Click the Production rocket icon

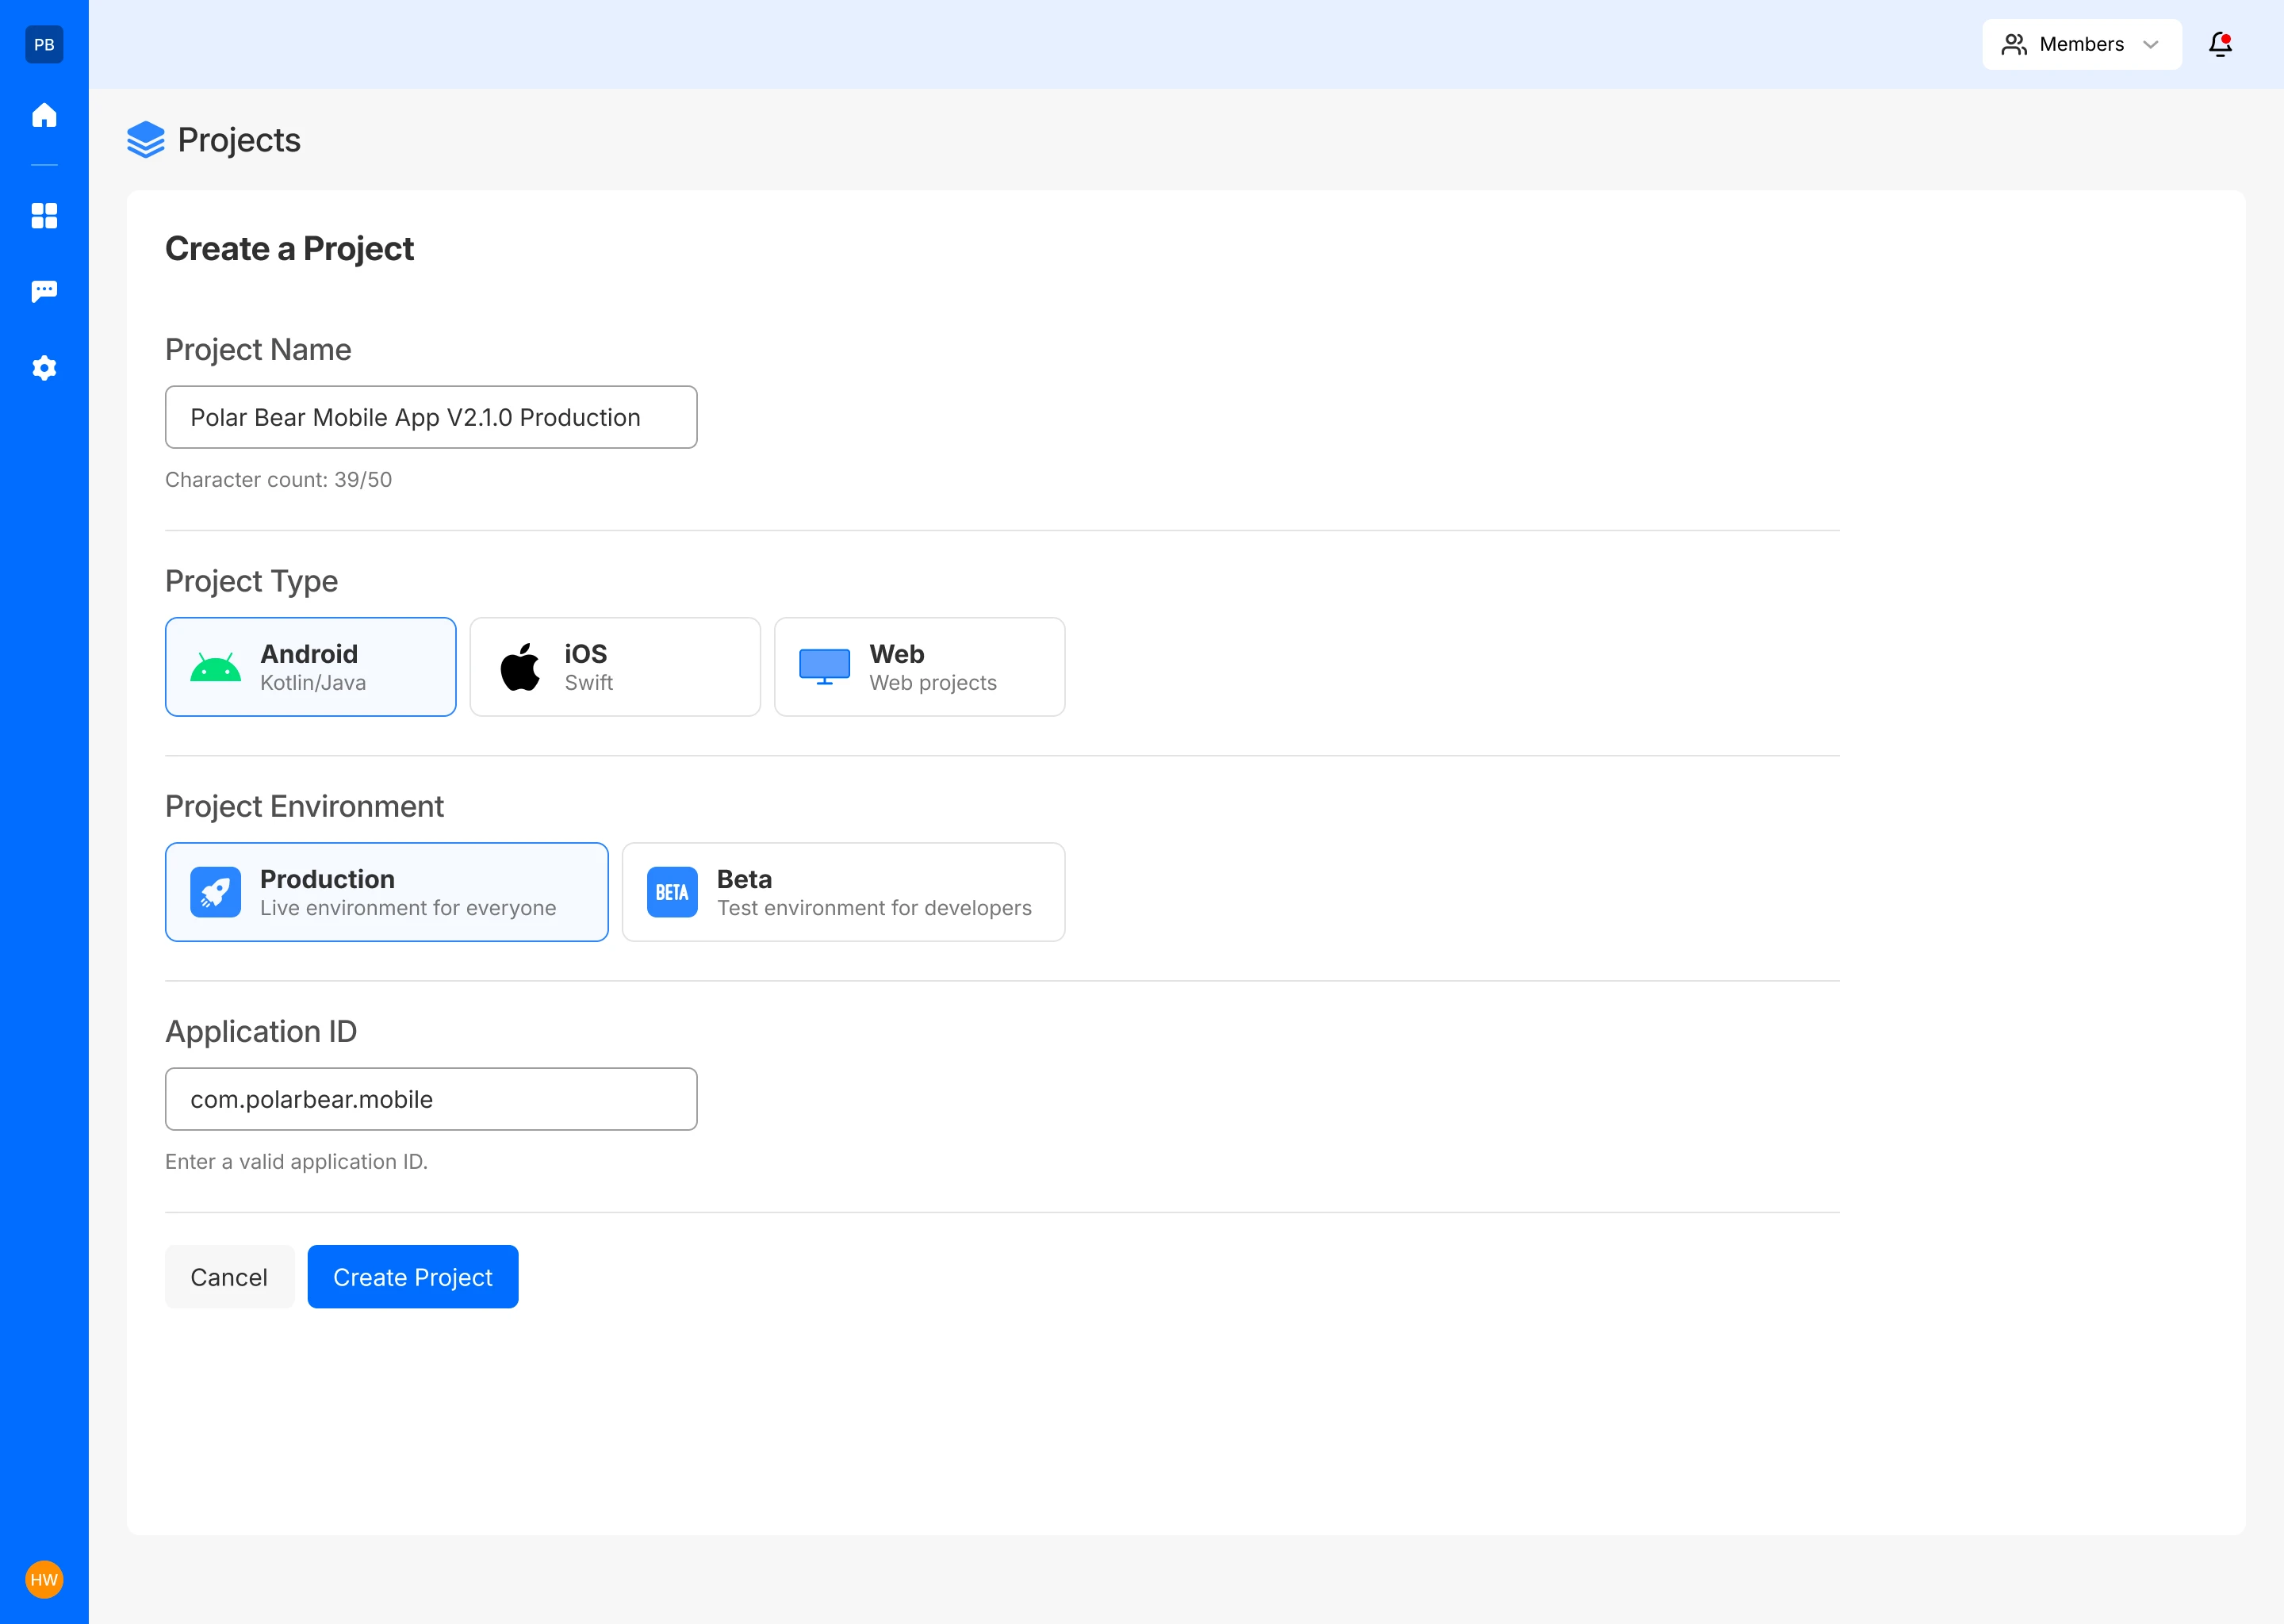coord(216,892)
